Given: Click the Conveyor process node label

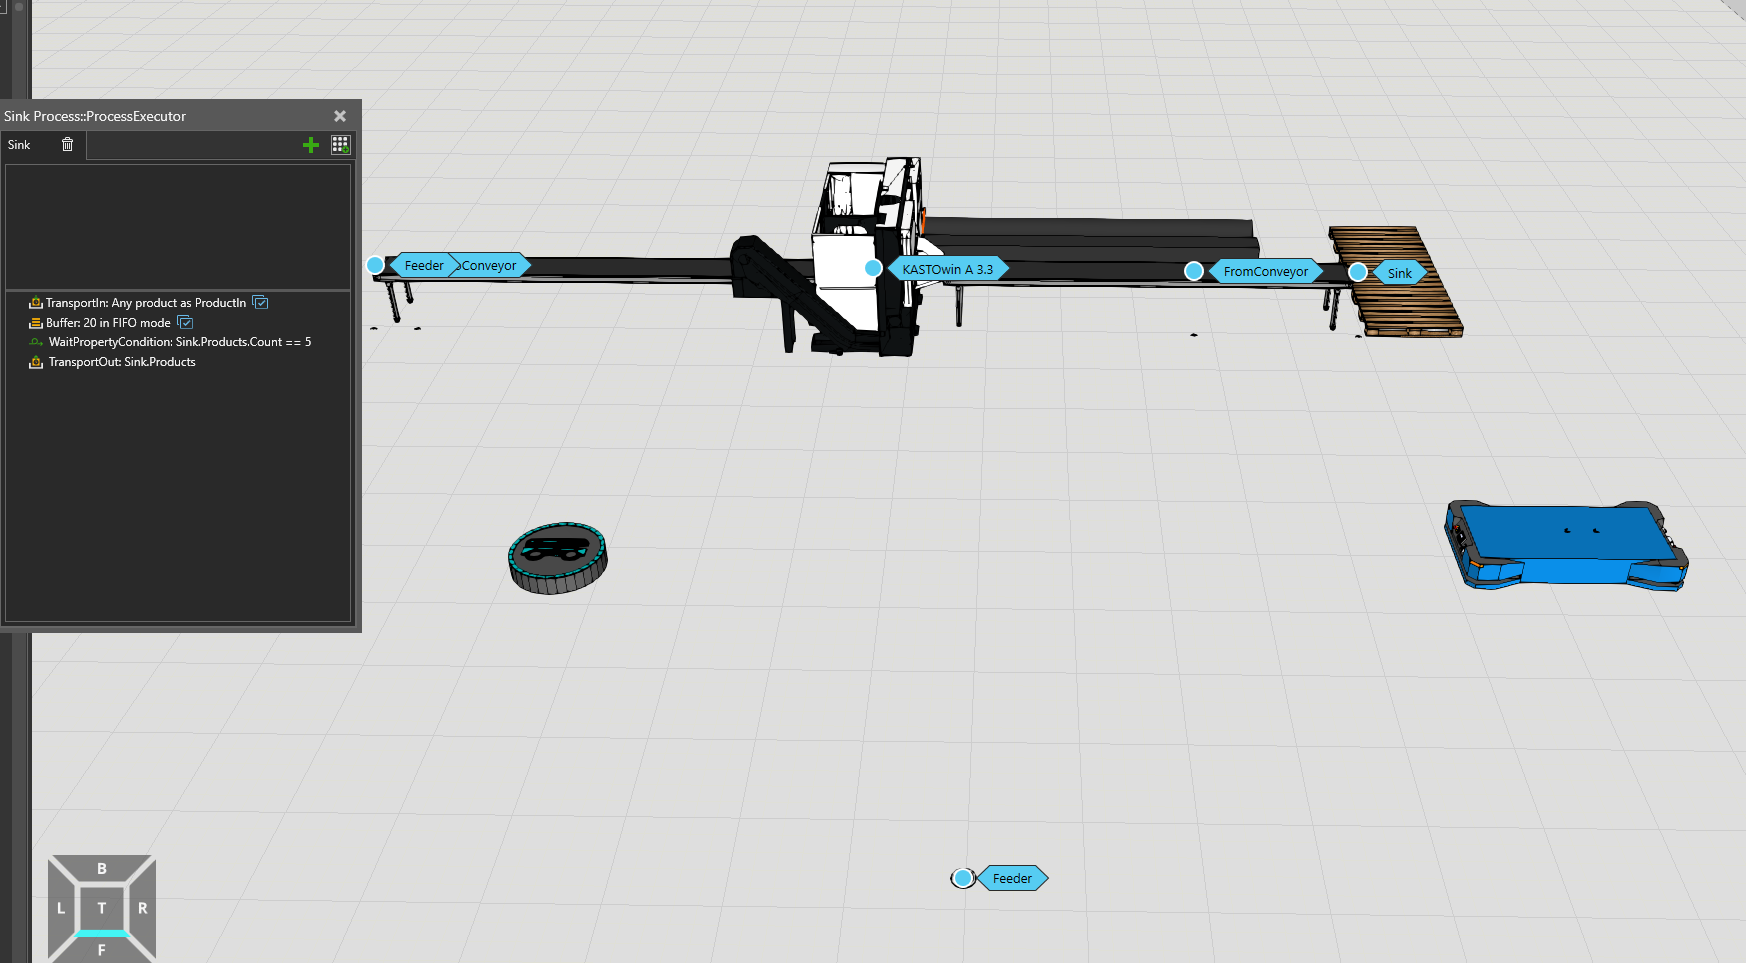Looking at the screenshot, I should click(490, 266).
